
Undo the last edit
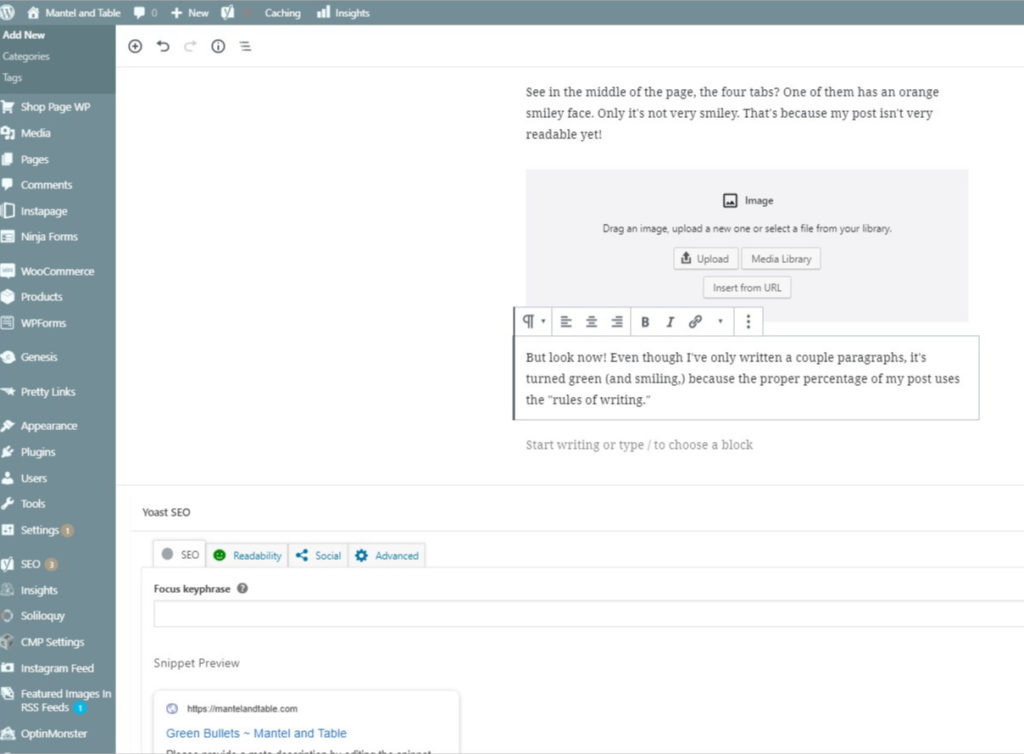(163, 46)
